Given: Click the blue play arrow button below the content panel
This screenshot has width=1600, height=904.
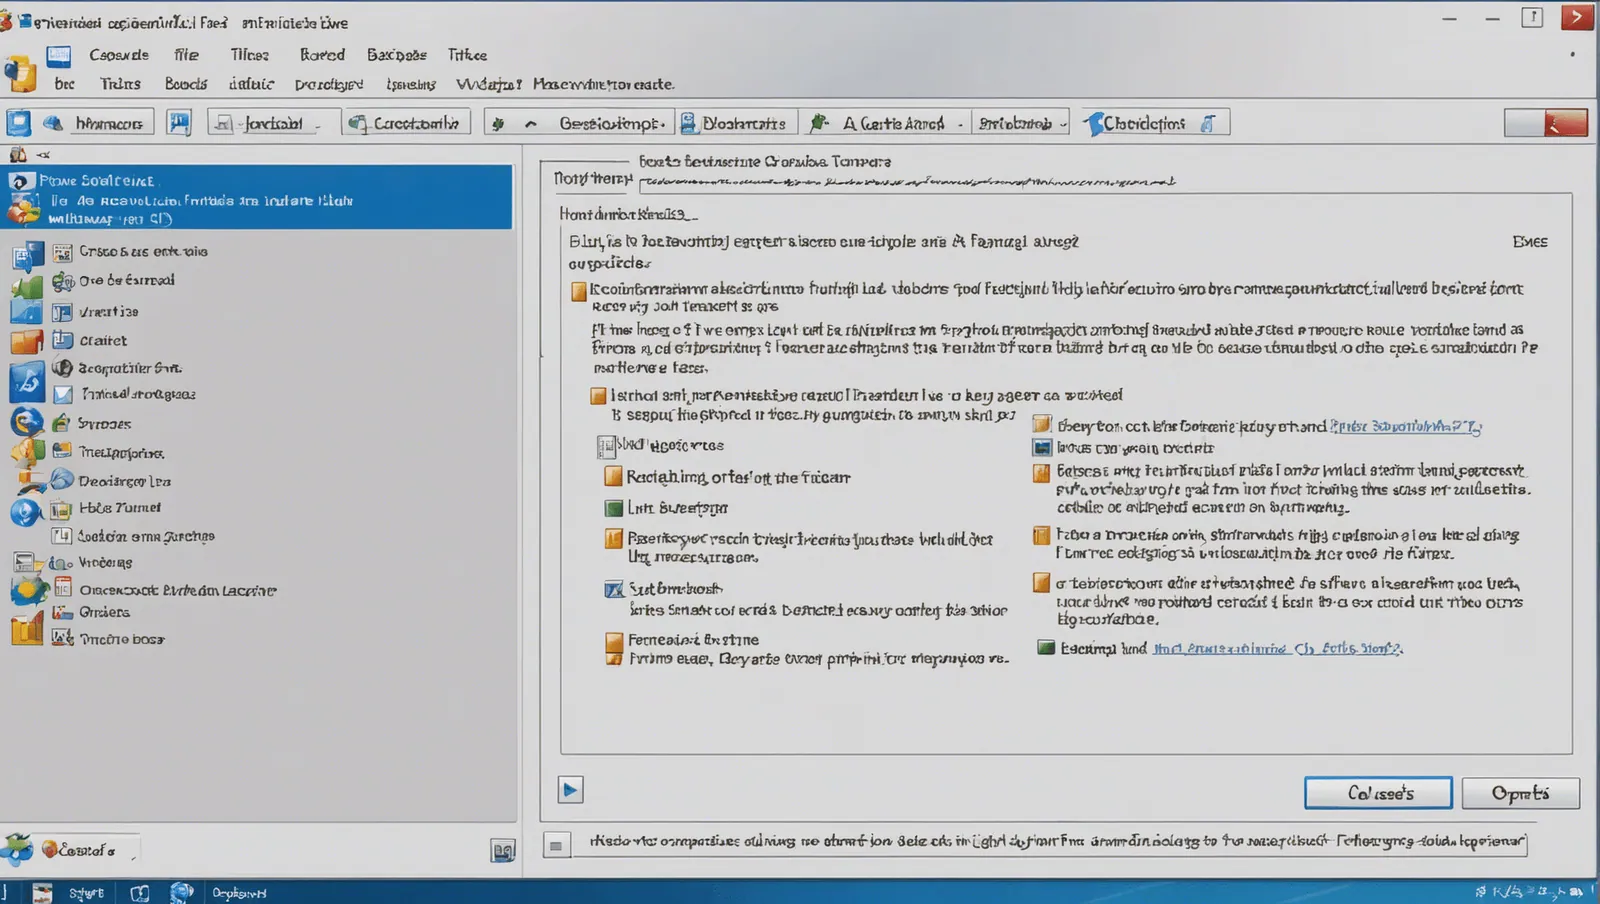Looking at the screenshot, I should [x=570, y=790].
